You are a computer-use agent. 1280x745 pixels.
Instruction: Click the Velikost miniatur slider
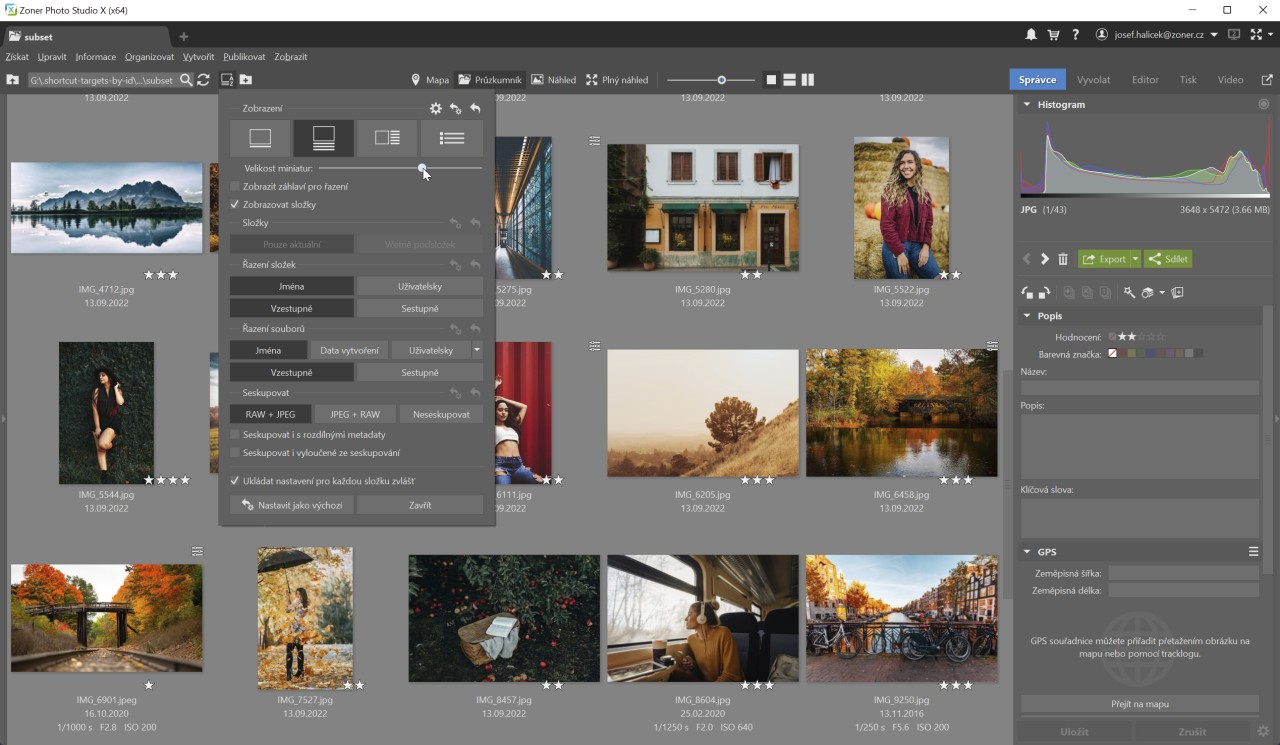[x=422, y=168]
